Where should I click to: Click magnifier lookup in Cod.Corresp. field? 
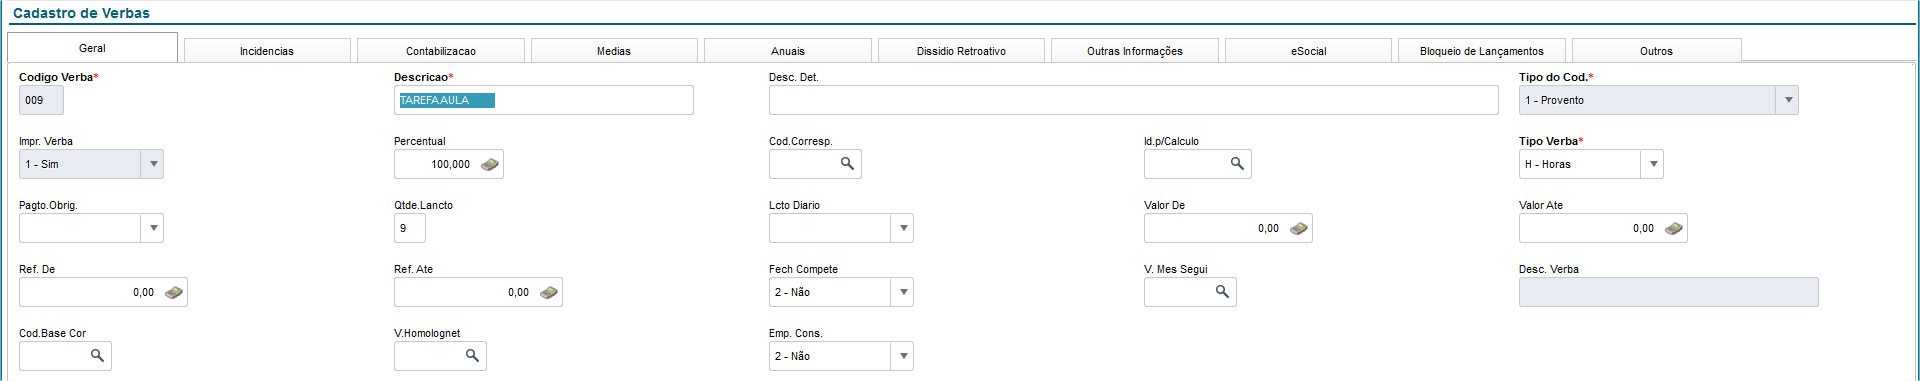(847, 164)
